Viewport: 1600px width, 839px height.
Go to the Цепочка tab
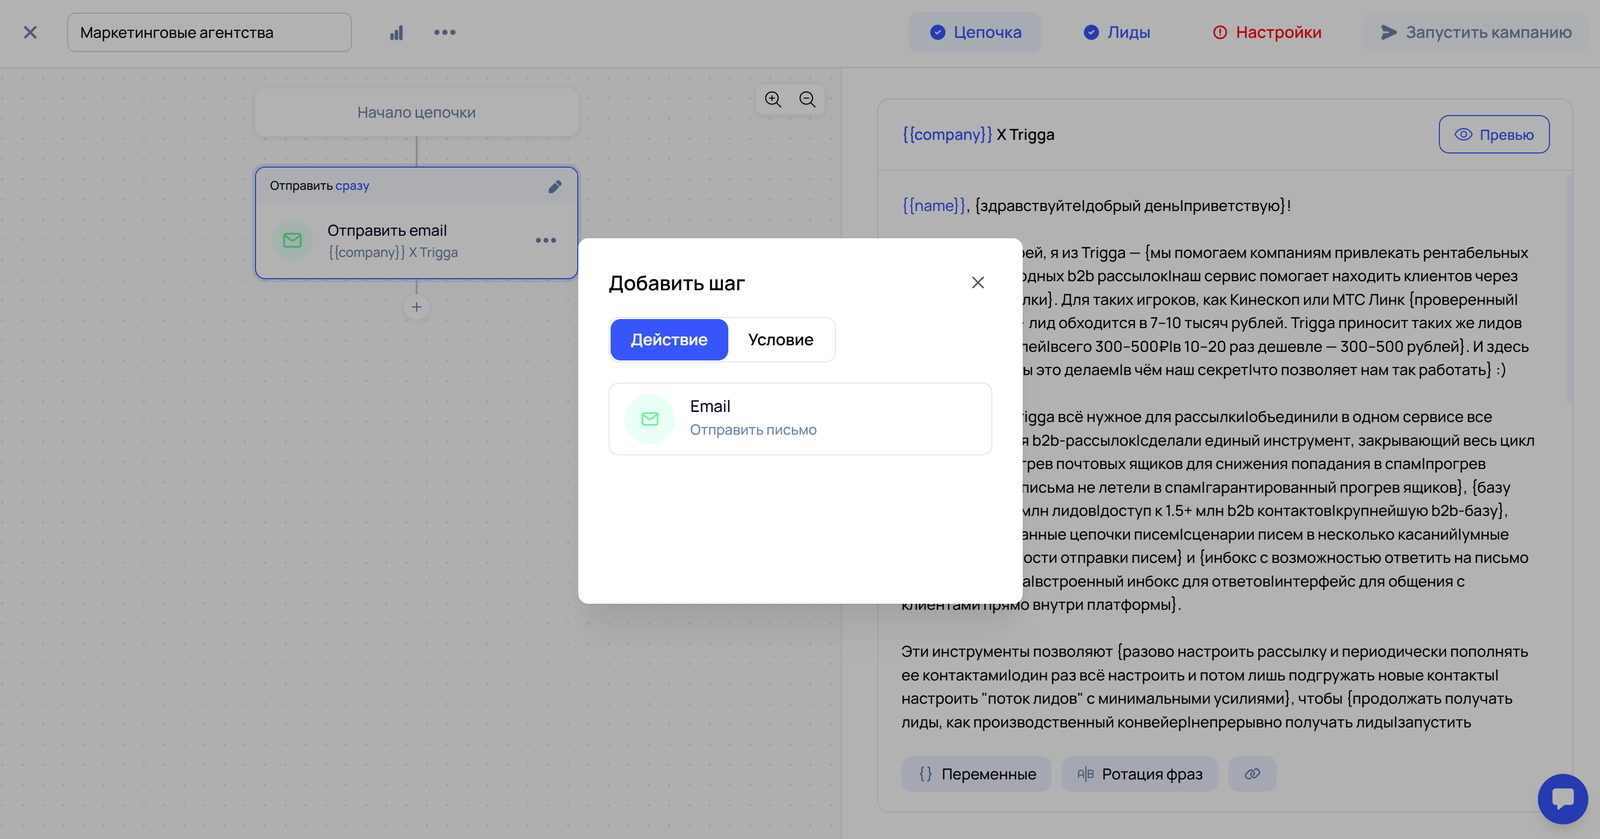point(975,32)
